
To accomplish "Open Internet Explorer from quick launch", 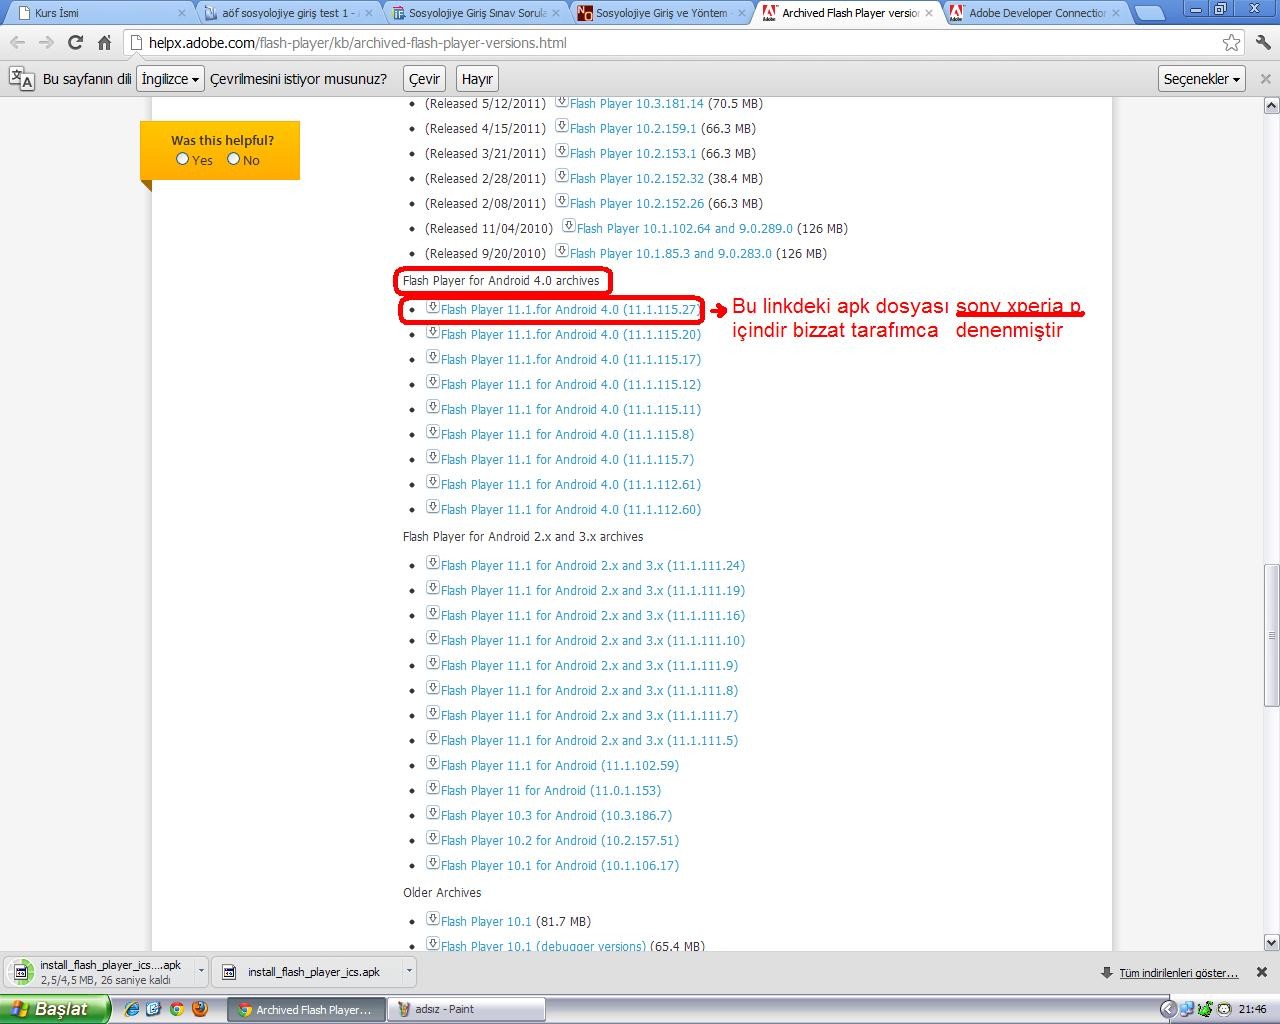I will (132, 1009).
